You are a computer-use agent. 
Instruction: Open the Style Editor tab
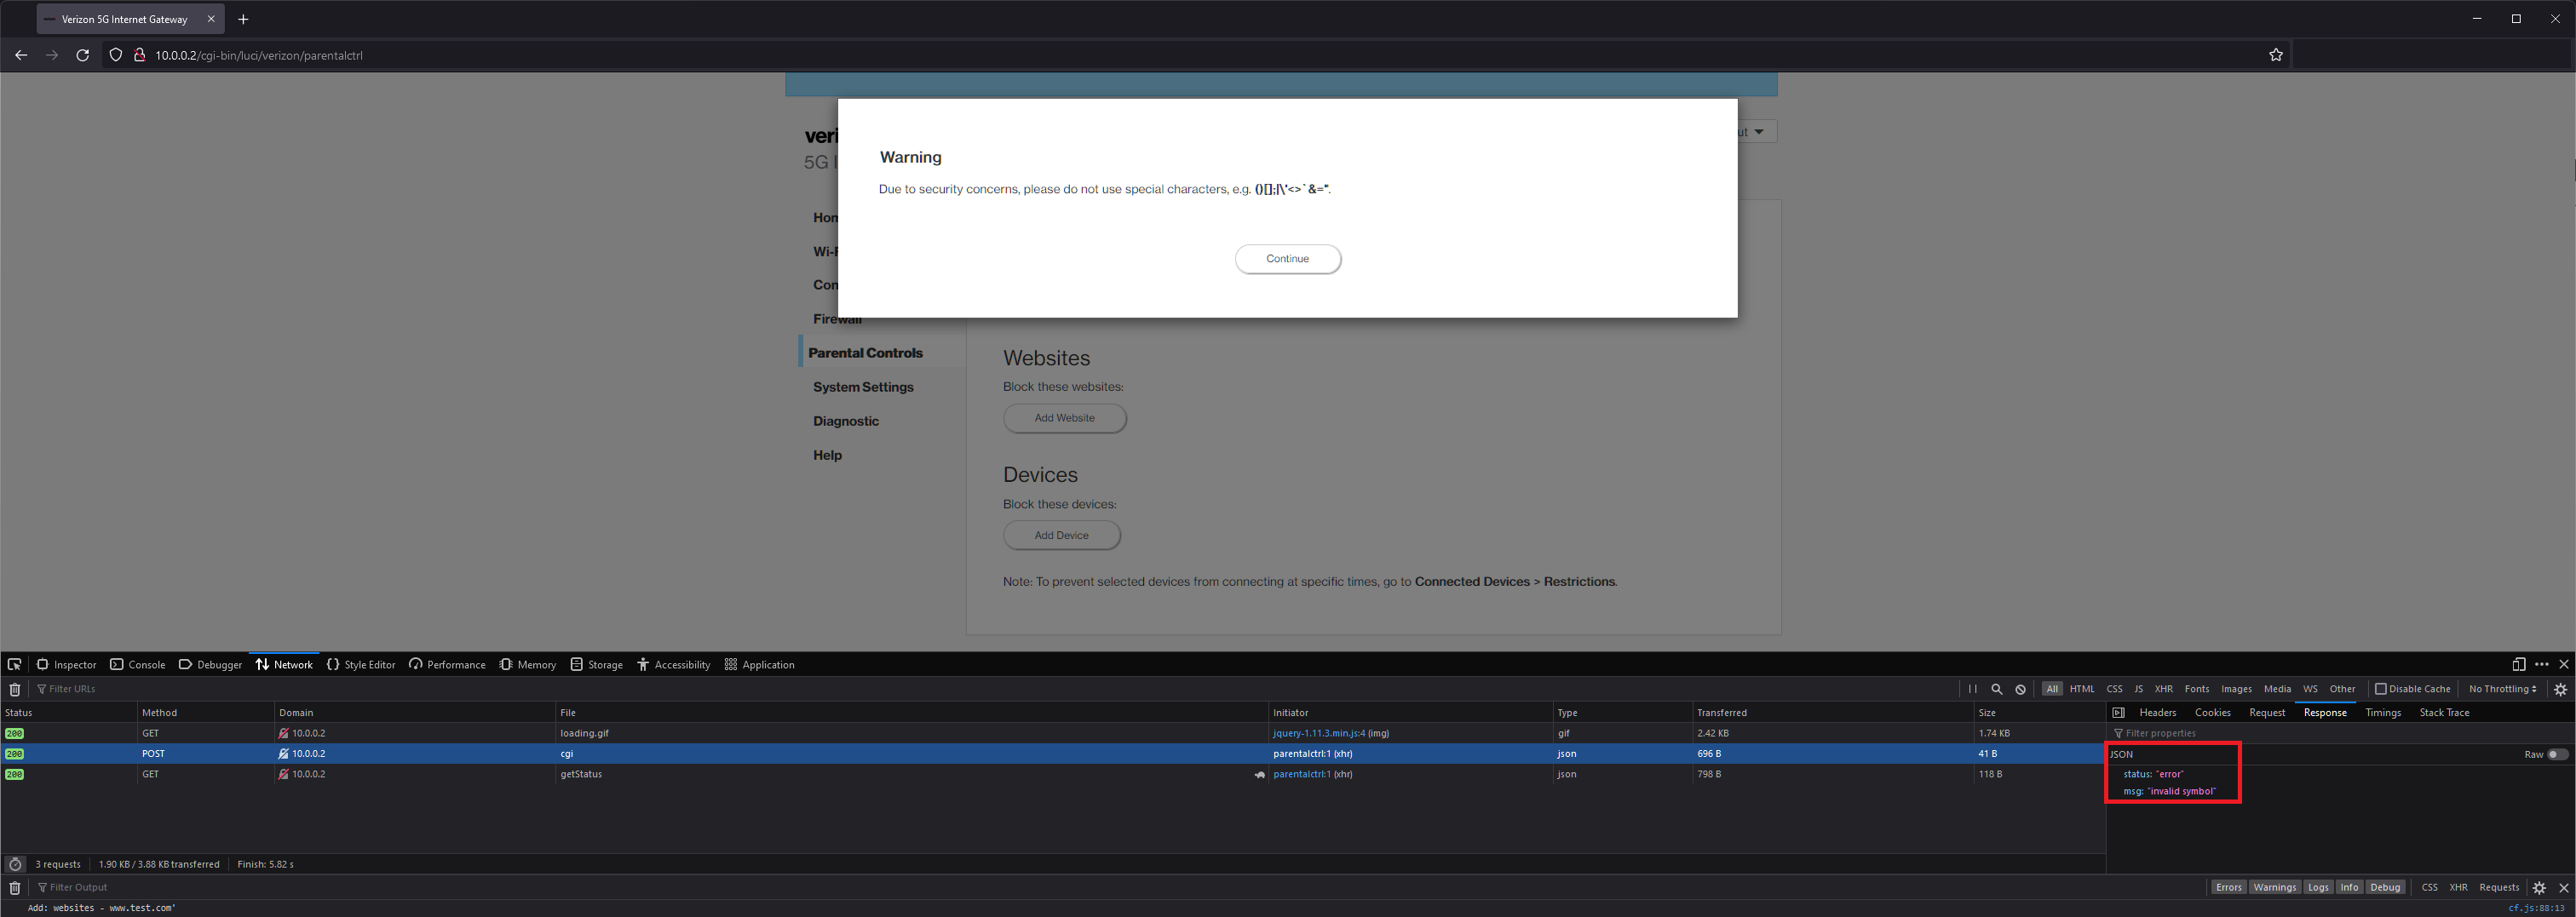(x=361, y=664)
